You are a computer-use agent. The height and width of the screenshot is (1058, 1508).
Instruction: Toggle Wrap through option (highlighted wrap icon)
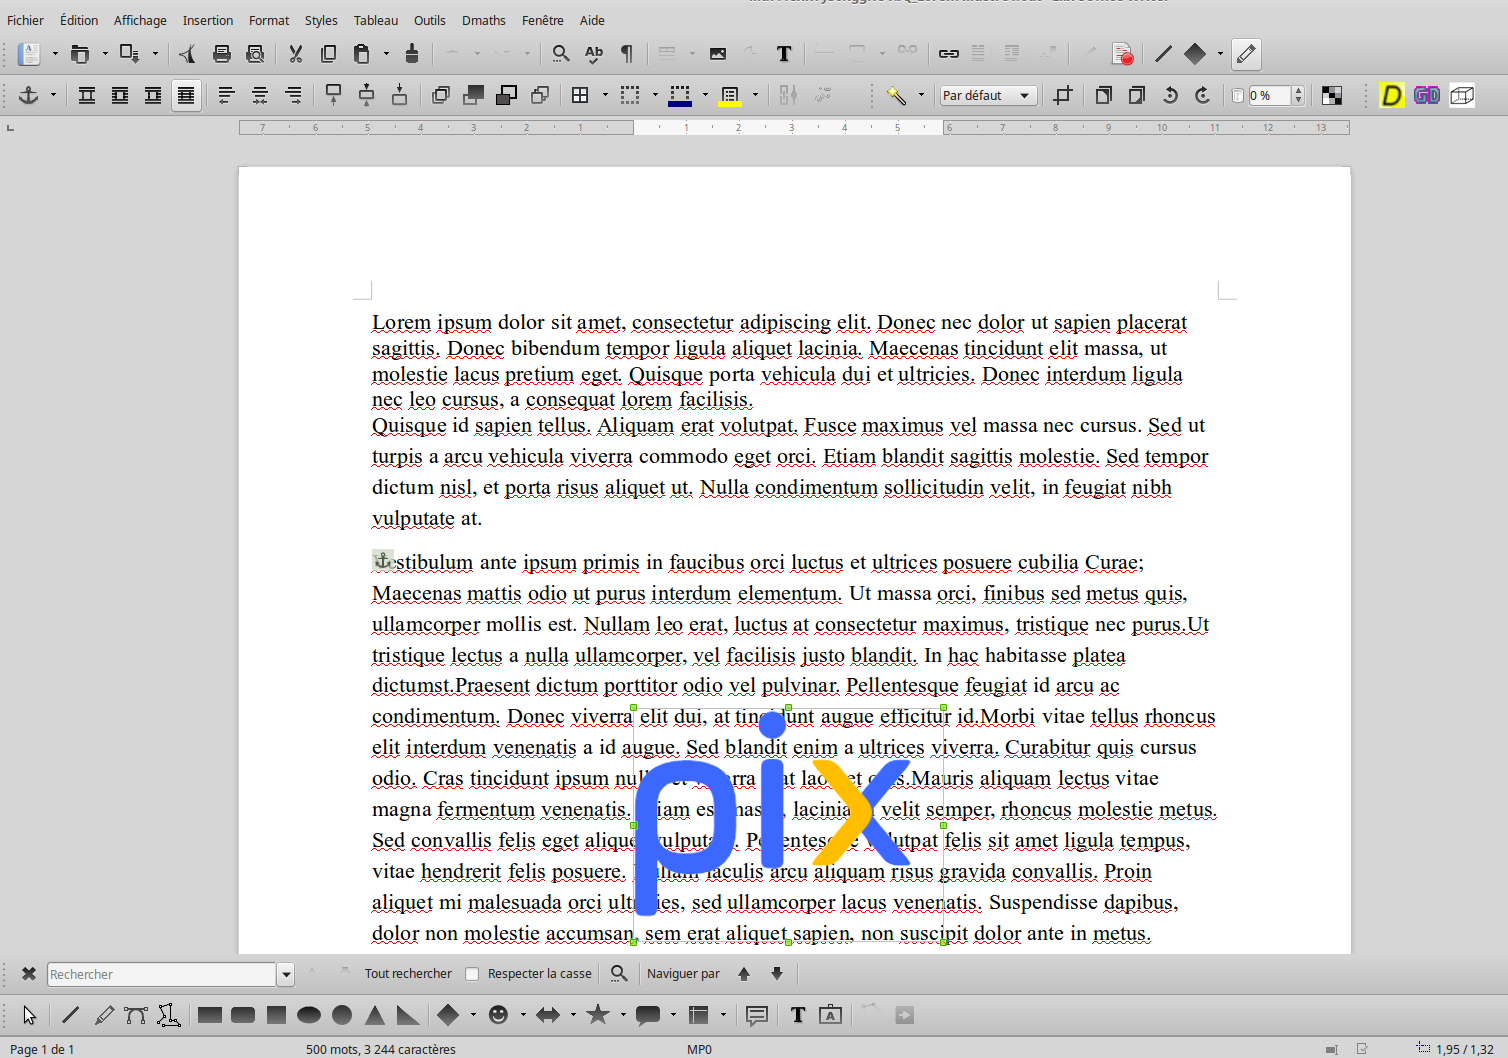click(x=186, y=95)
